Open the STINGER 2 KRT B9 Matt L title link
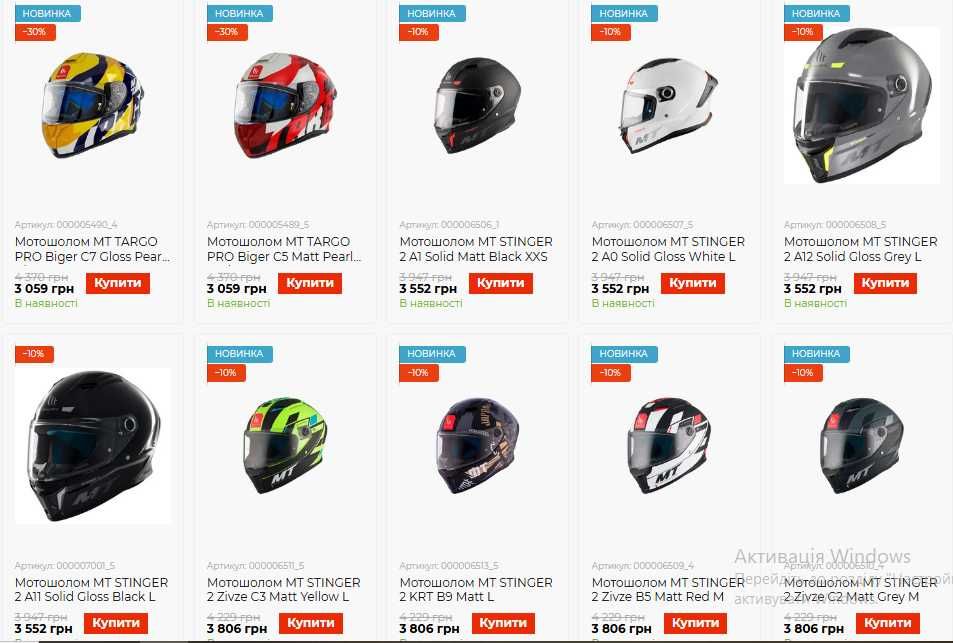This screenshot has width=953, height=643. (x=476, y=590)
